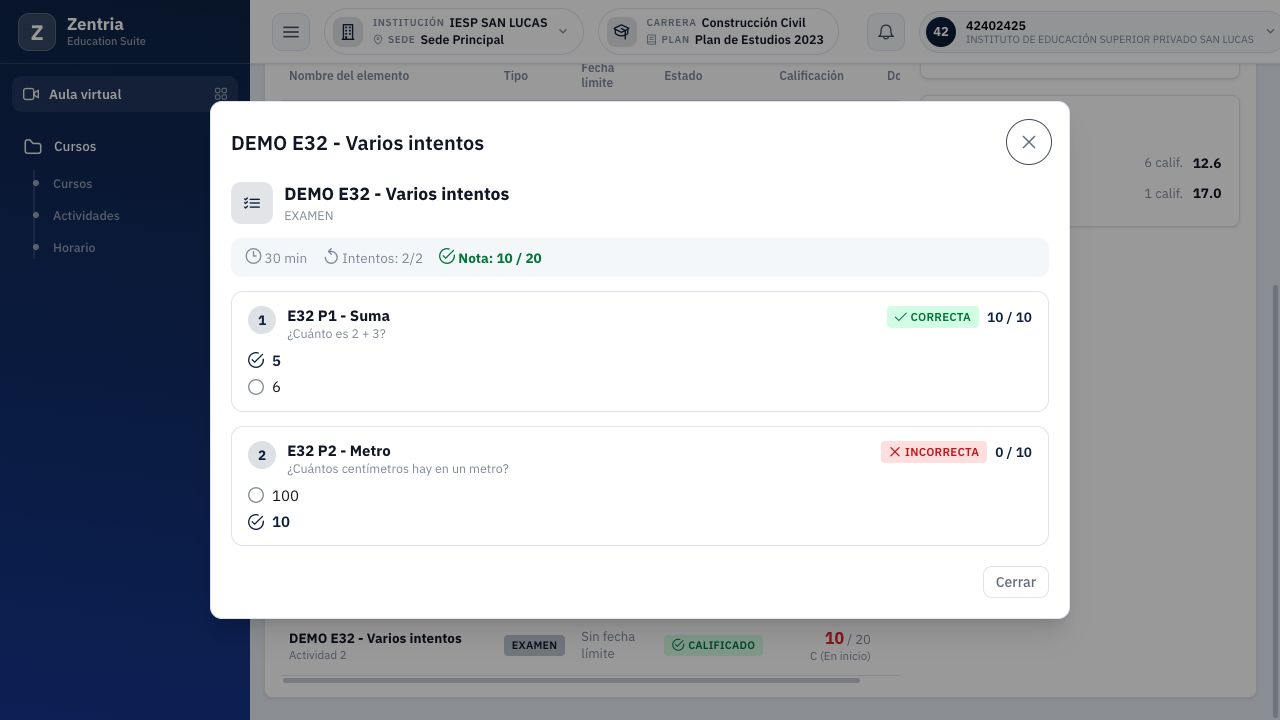
Task: Click the Calificación column header
Action: click(x=811, y=76)
